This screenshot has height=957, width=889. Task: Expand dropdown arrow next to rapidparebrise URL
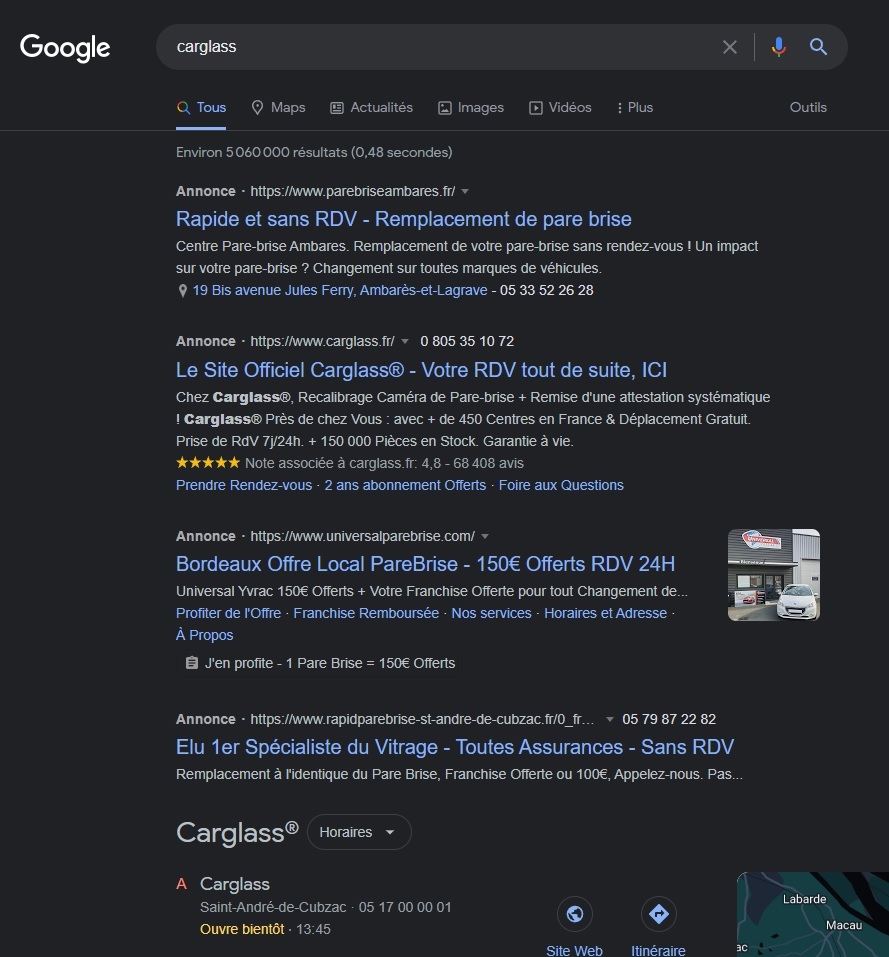(x=609, y=720)
